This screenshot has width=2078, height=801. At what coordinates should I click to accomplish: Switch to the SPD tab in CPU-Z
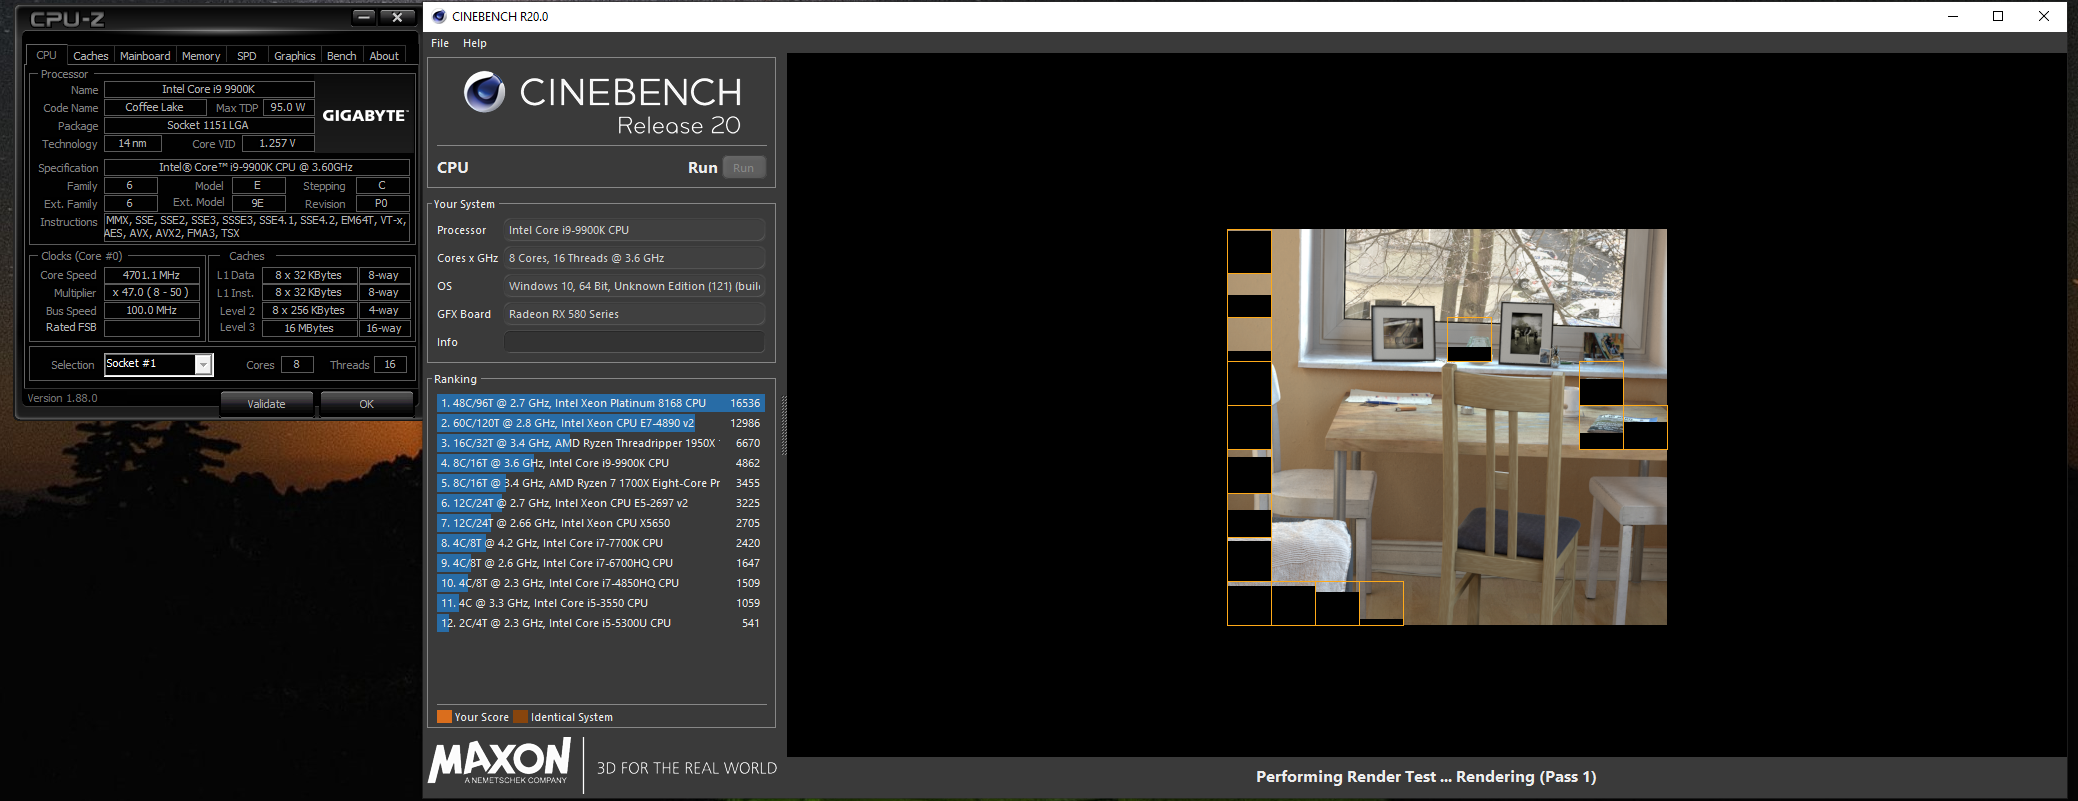pyautogui.click(x=247, y=56)
